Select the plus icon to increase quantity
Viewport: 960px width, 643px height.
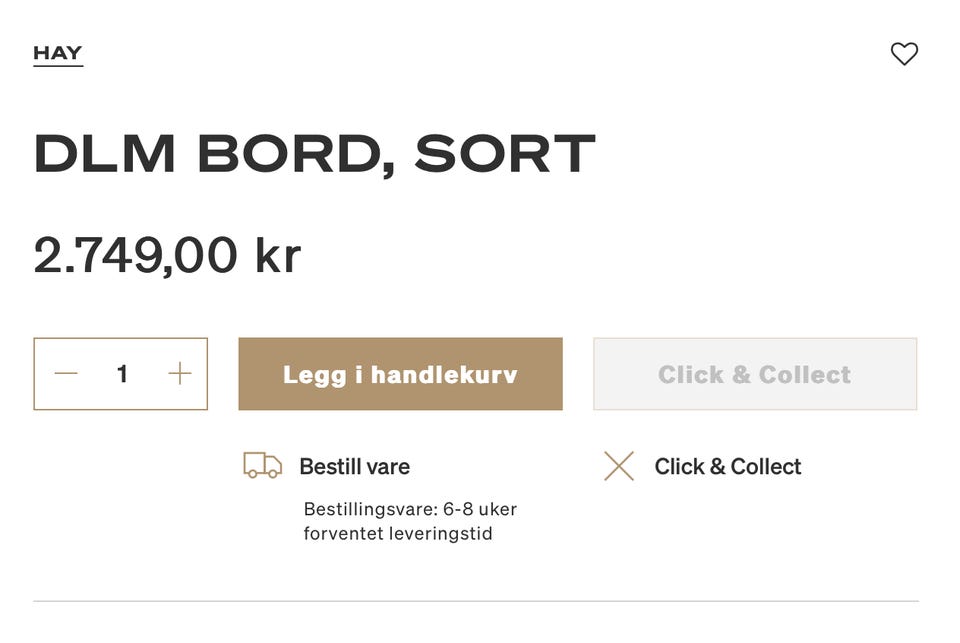tap(179, 374)
